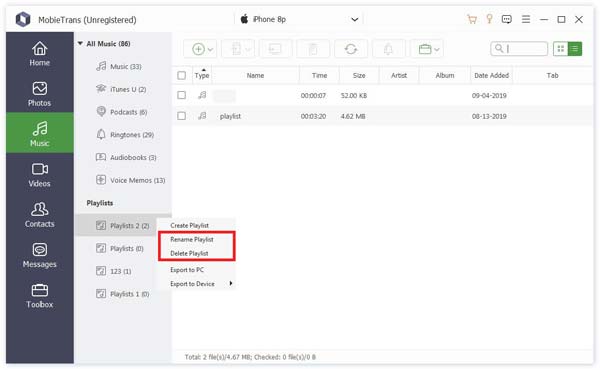Open the iPhone 8p device dropdown
The image size is (600, 370).
tap(355, 19)
